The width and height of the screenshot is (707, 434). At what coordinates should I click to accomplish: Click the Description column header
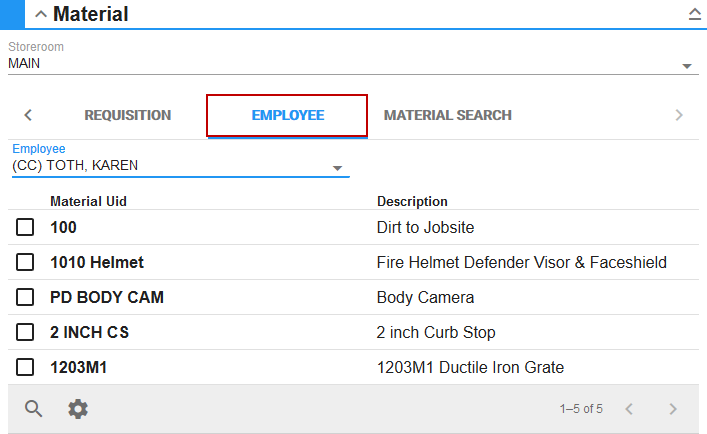[x=412, y=201]
